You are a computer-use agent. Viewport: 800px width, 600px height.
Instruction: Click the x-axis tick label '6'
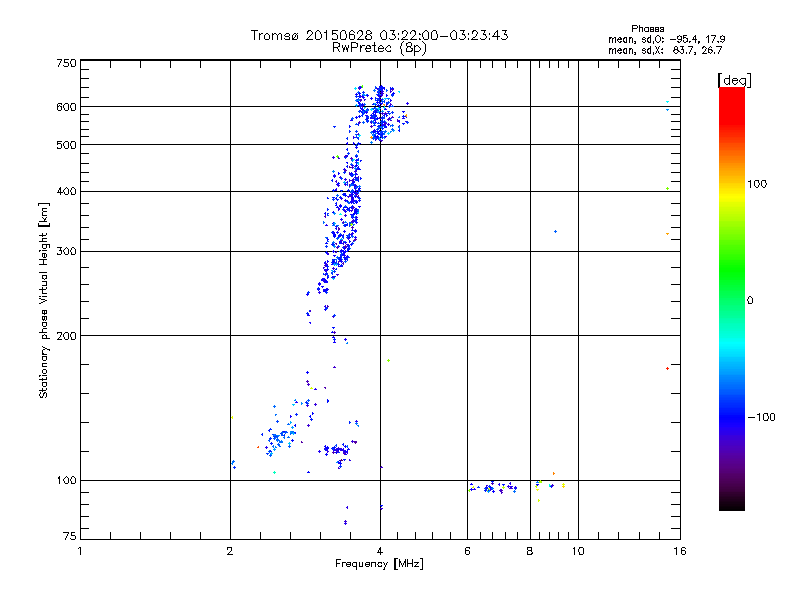467,551
